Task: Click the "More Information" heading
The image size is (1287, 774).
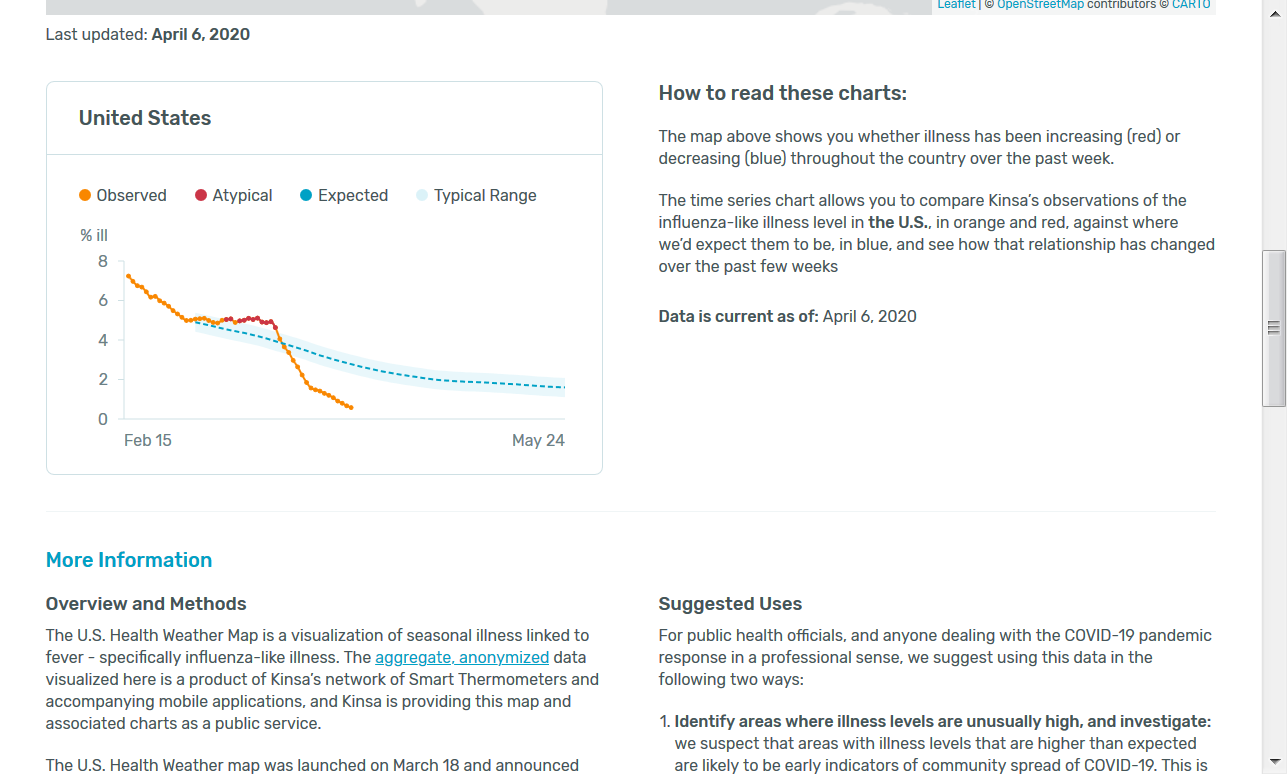Action: coord(129,560)
